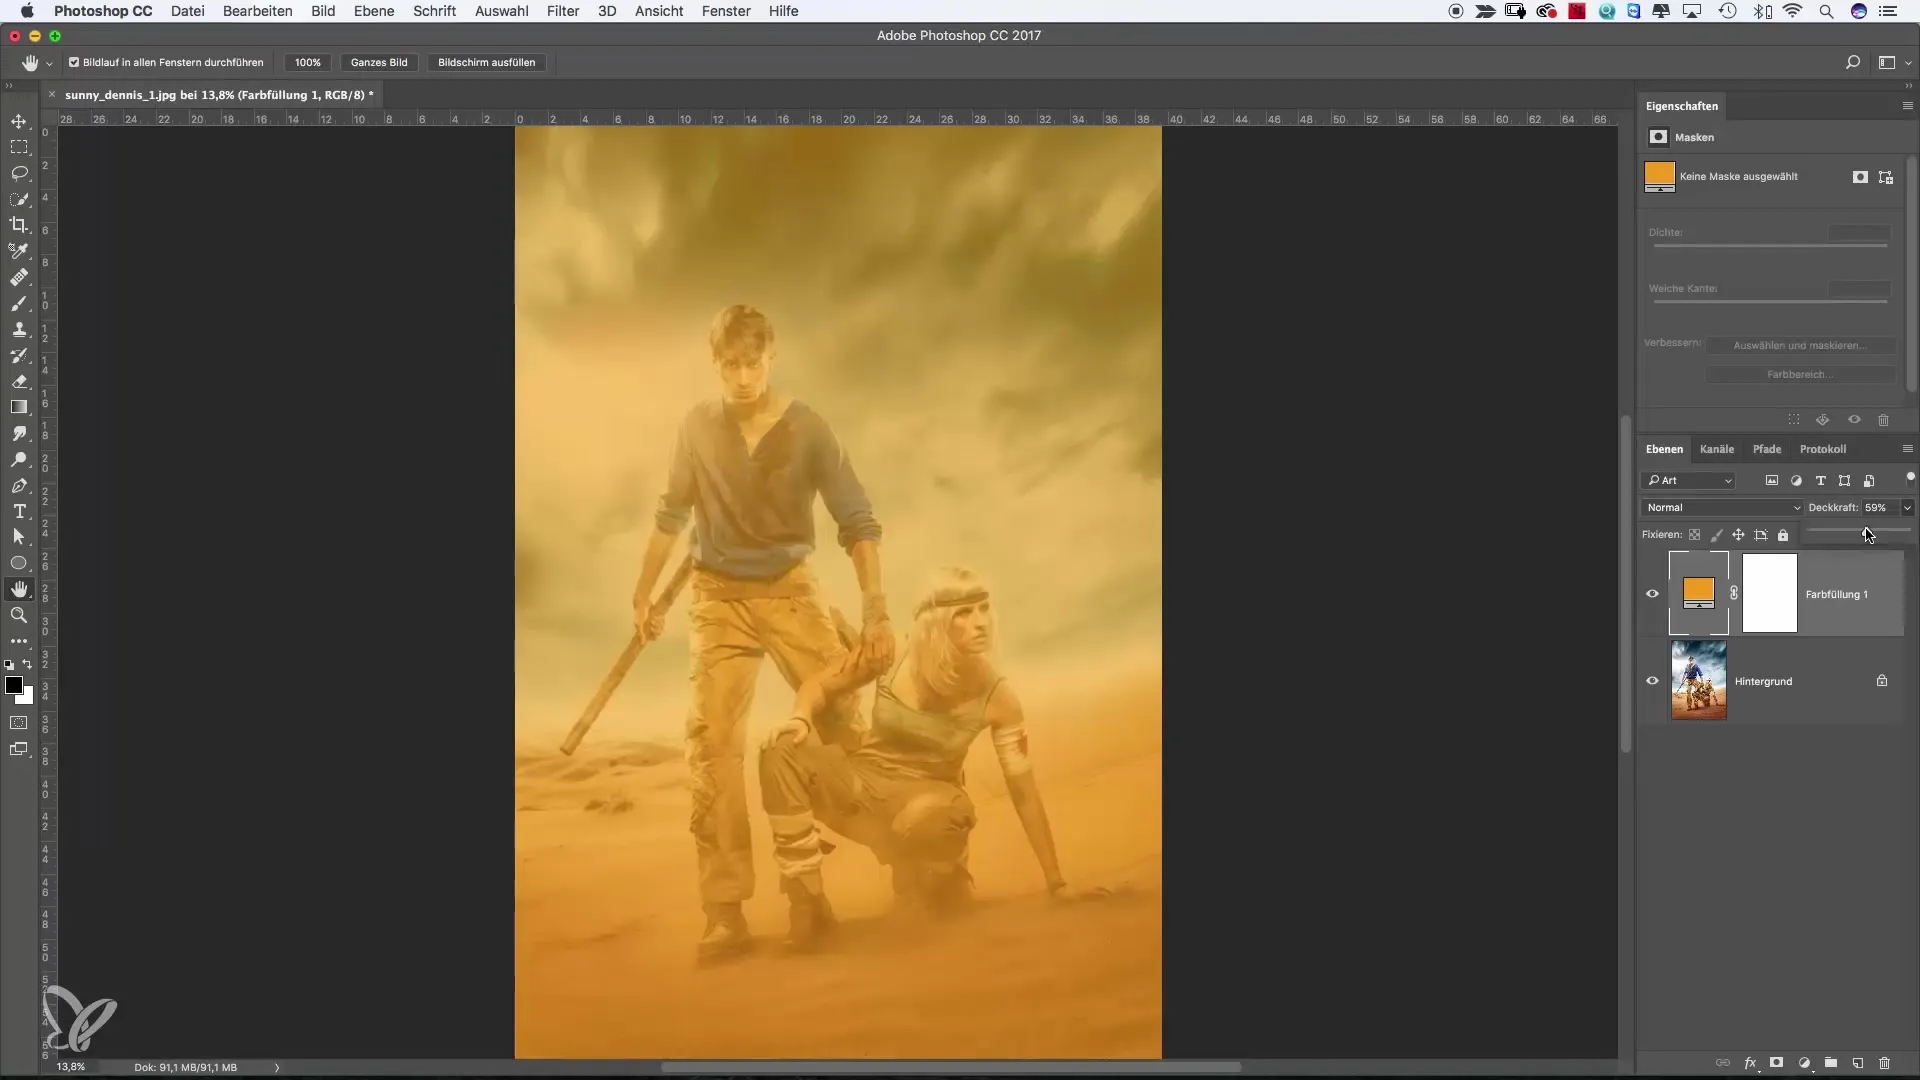The height and width of the screenshot is (1080, 1920).
Task: Add a pixel mask in Eigenschaften panel
Action: click(x=1860, y=177)
